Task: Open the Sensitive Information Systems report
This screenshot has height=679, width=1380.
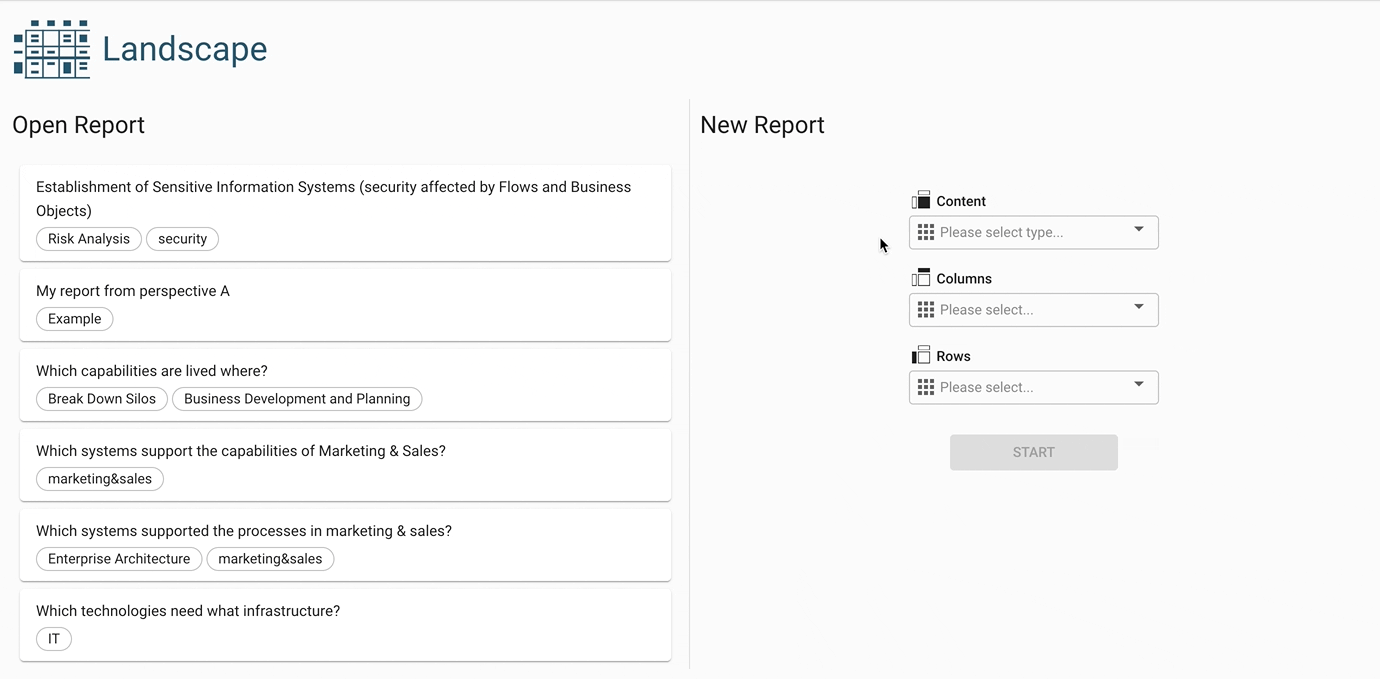Action: point(334,198)
